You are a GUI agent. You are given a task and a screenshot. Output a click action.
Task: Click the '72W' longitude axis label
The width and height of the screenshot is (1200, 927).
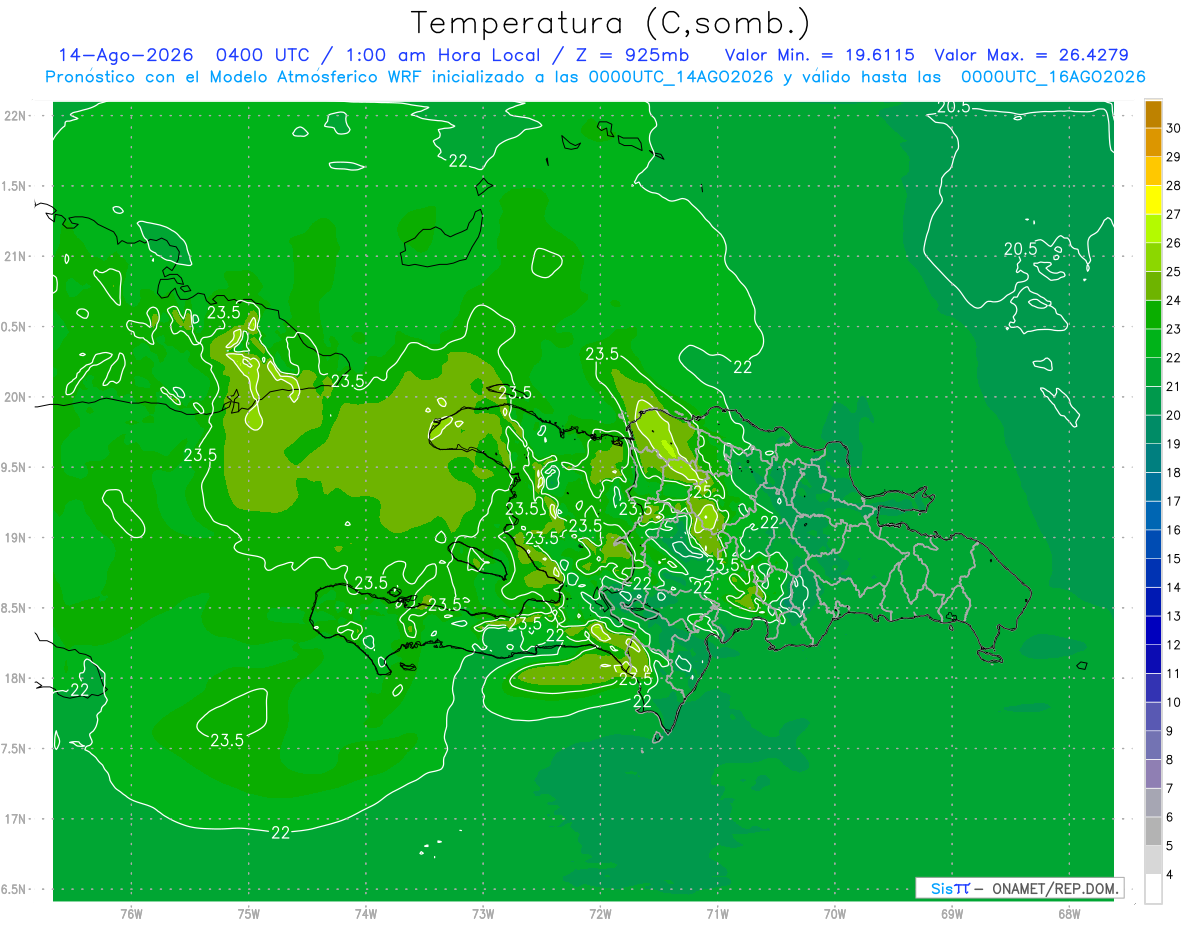(x=600, y=914)
